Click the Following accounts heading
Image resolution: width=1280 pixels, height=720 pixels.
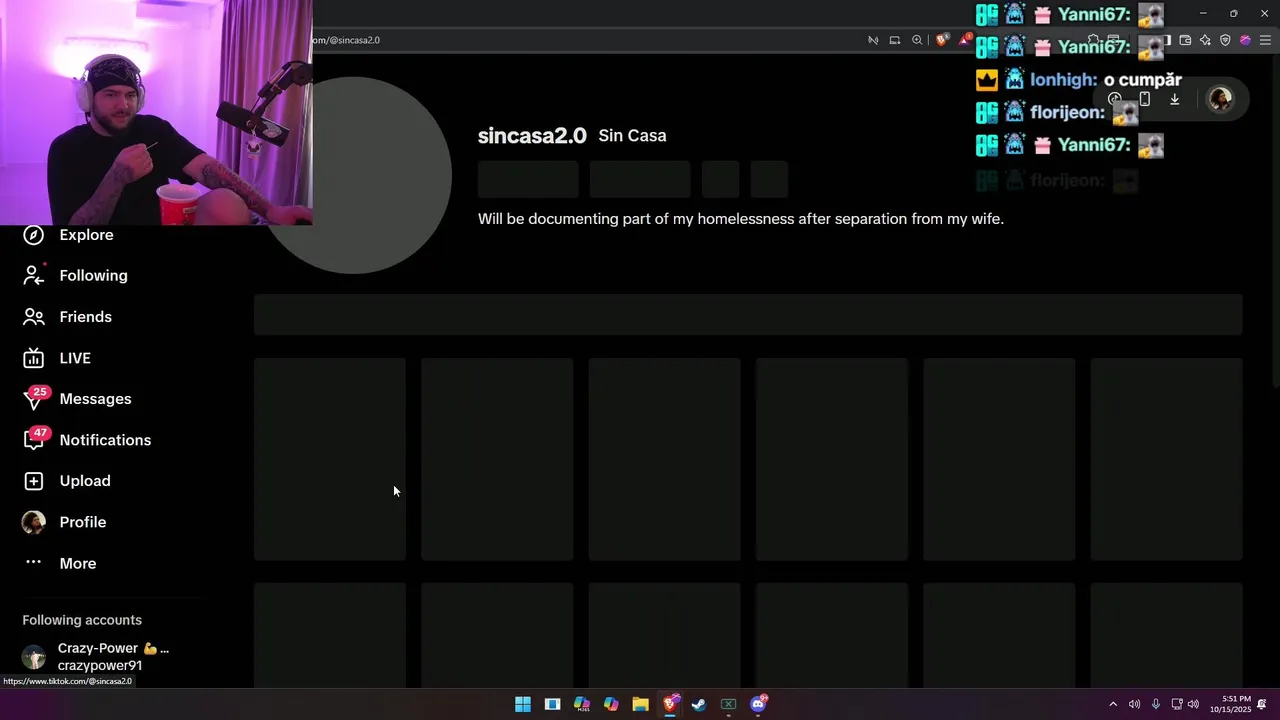[82, 620]
